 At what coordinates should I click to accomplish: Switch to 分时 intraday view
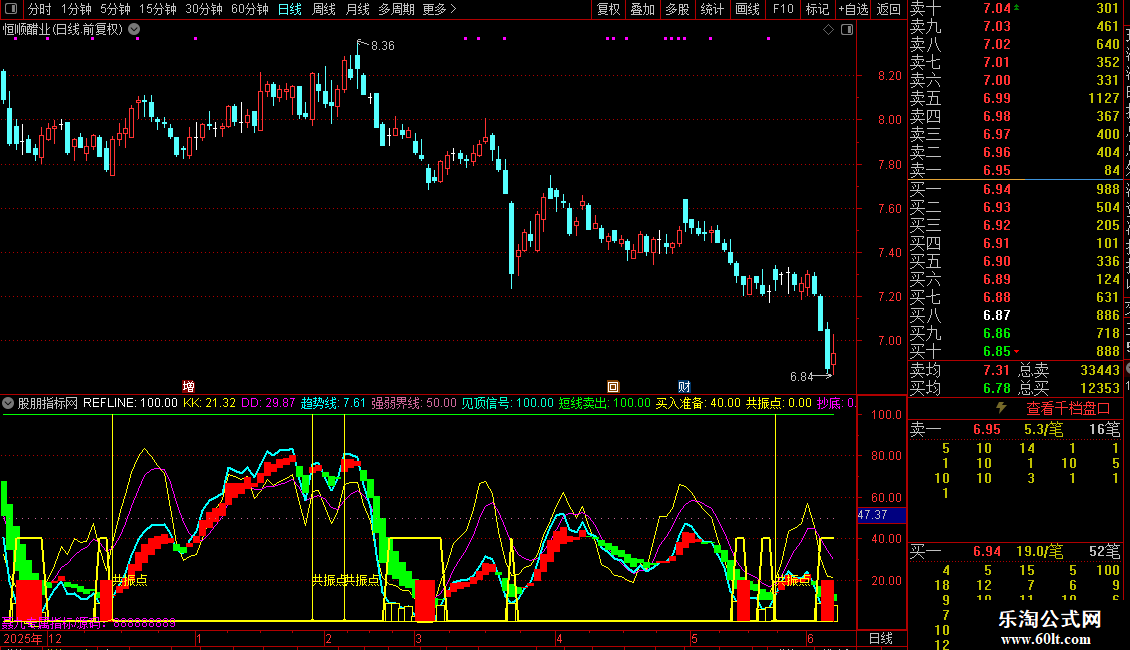pos(40,9)
